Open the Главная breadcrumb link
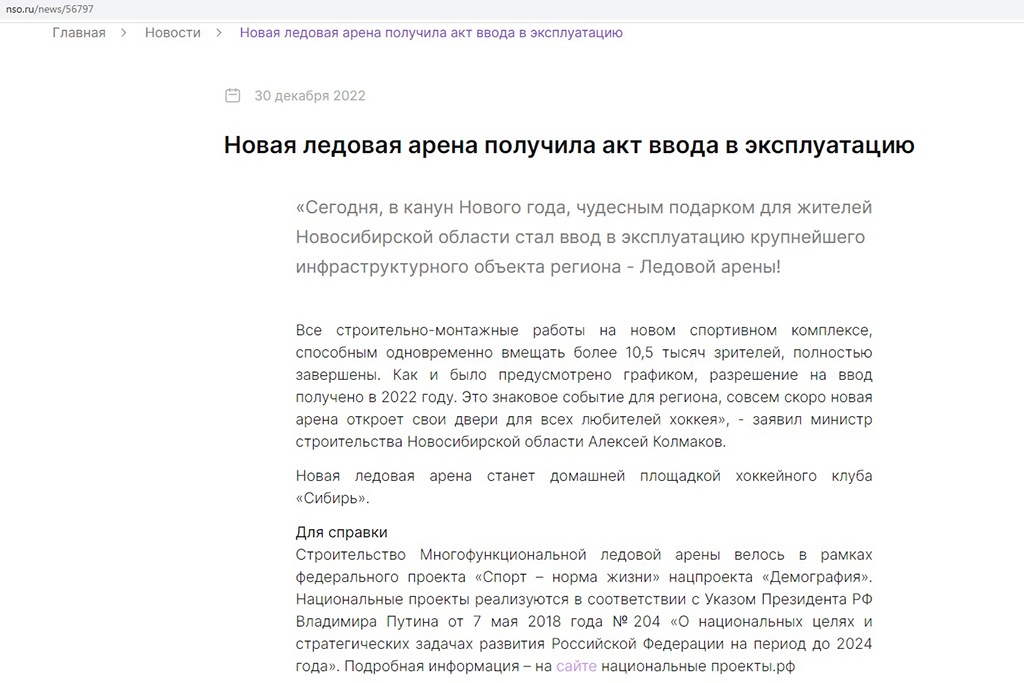Viewport: 1024px width, 683px height. [79, 33]
